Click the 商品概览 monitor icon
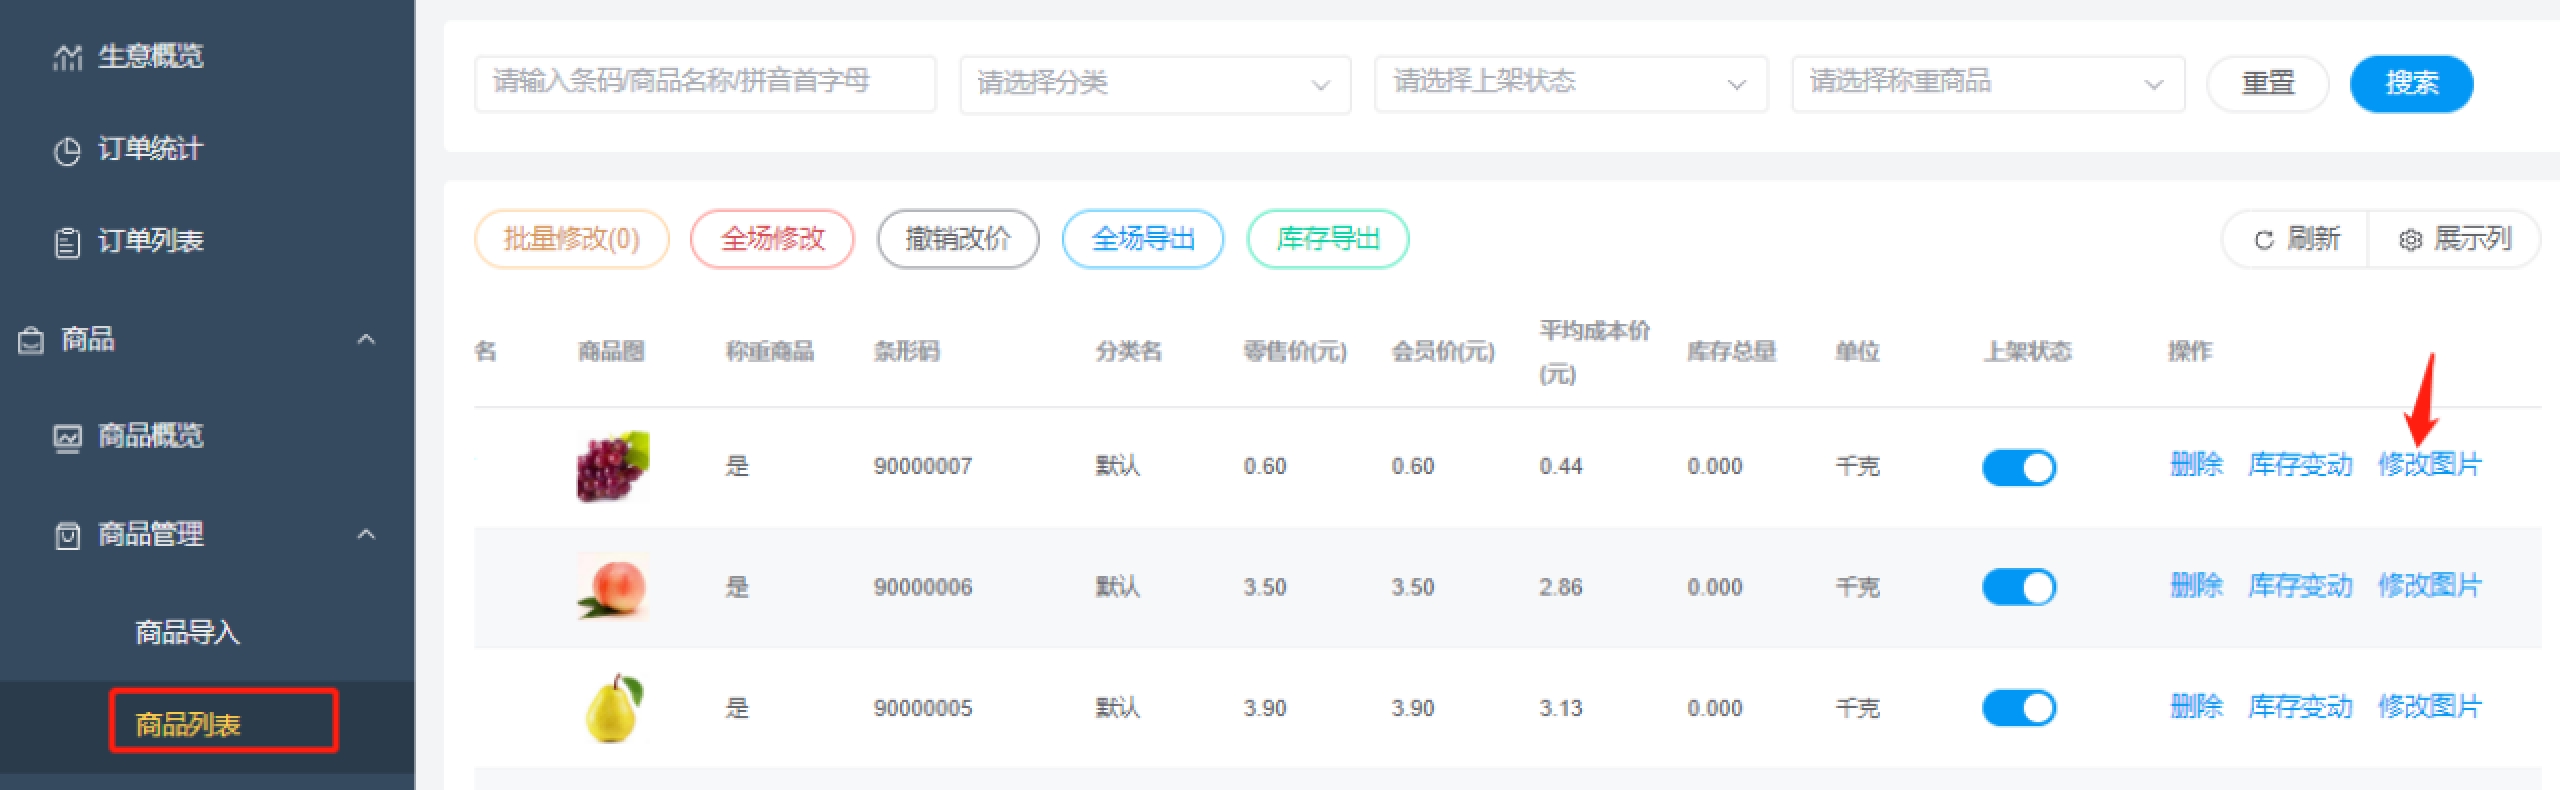Image resolution: width=2560 pixels, height=790 pixels. [67, 438]
